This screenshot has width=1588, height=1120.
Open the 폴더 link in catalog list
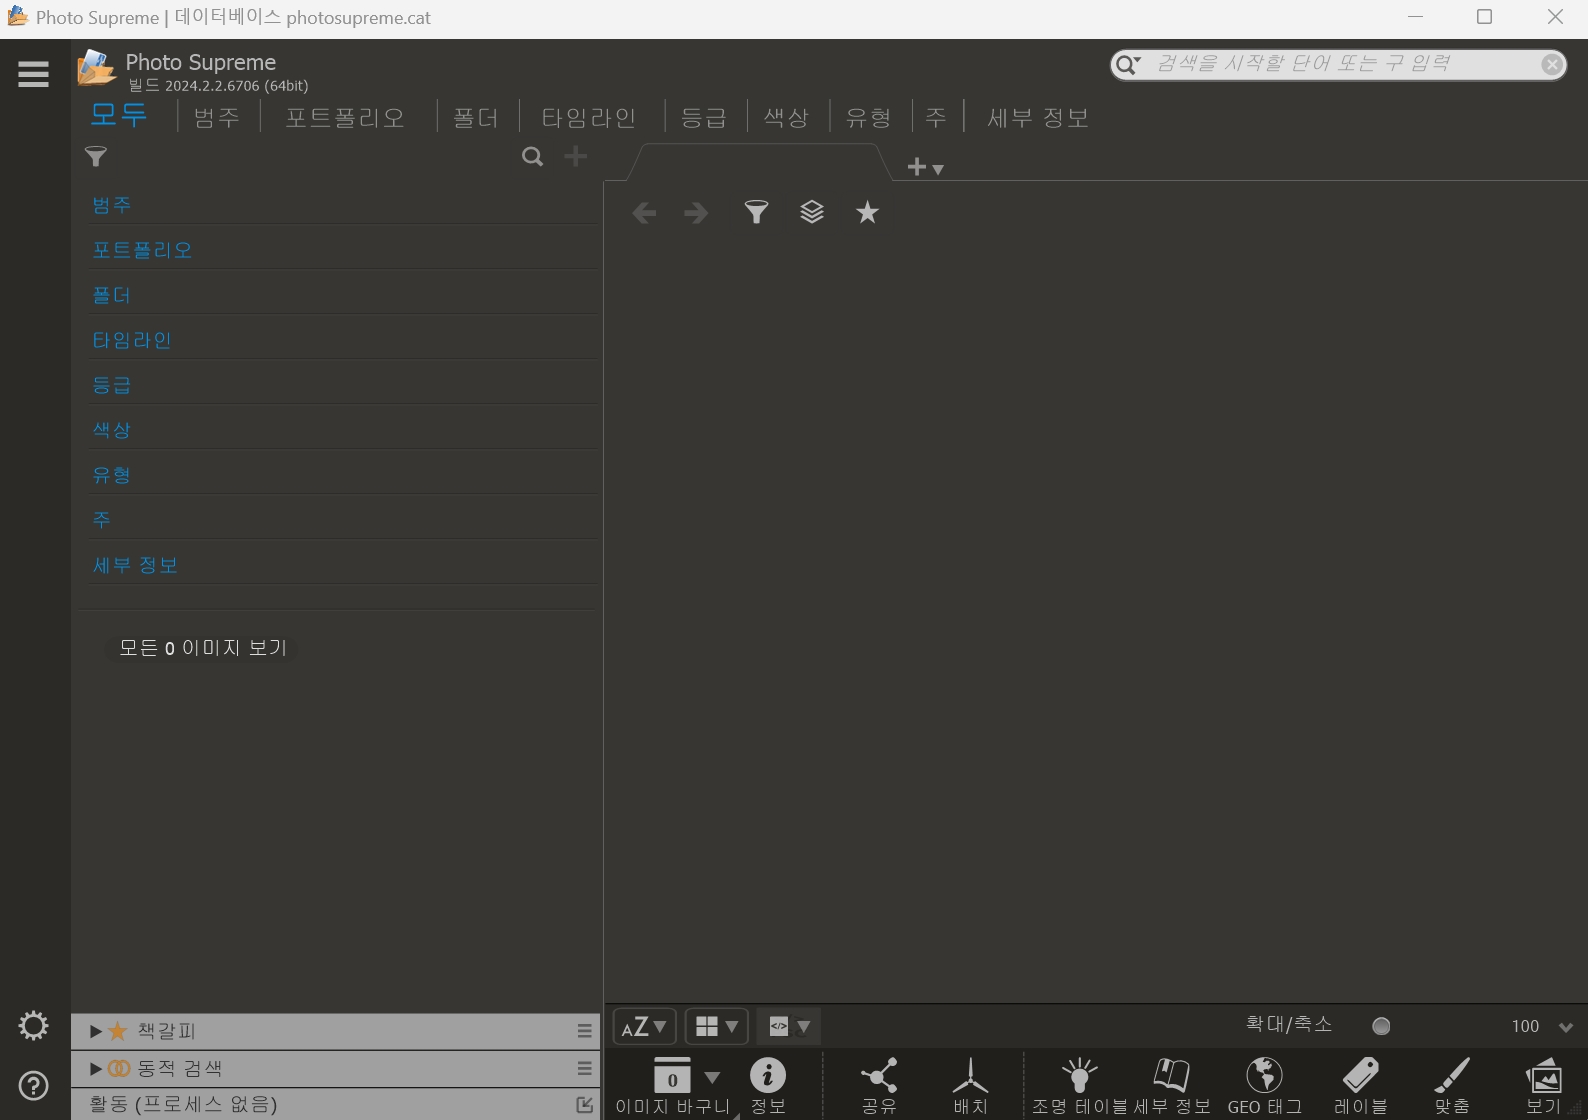tap(112, 295)
